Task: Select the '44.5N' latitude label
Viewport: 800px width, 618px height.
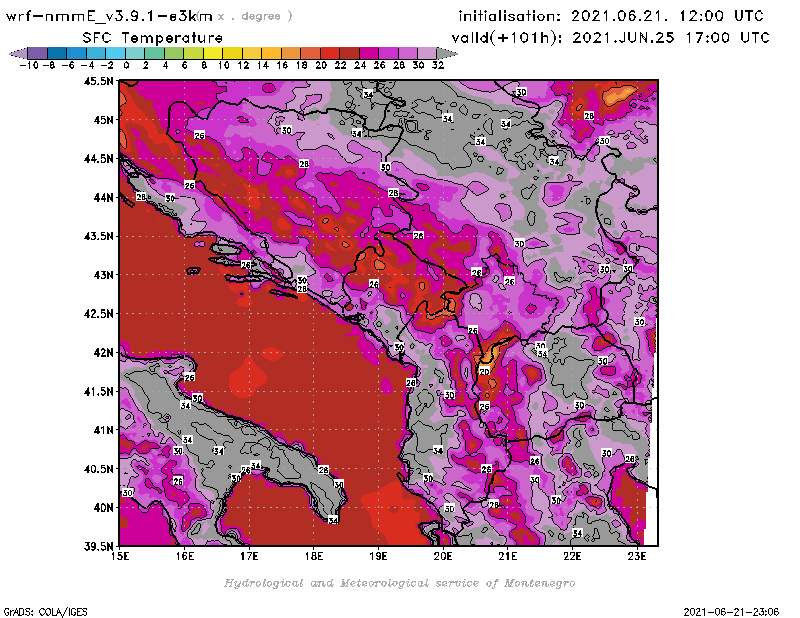Action: pos(98,159)
